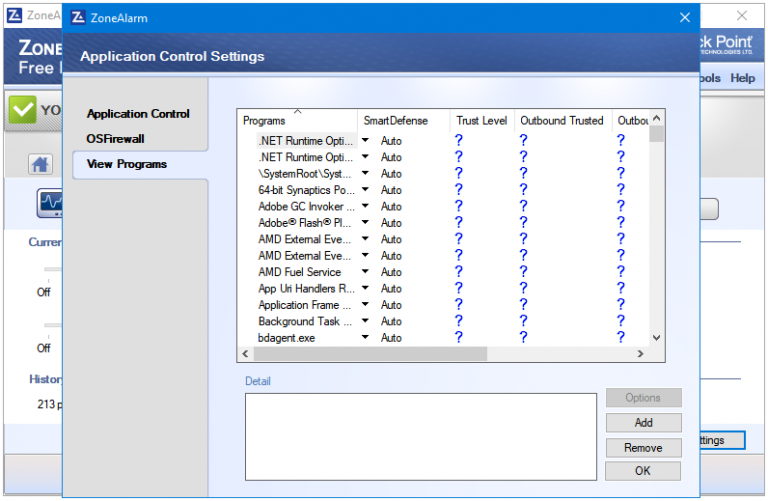The width and height of the screenshot is (768, 501).
Task: Click the horizontal scrollbar left arrow
Action: (245, 354)
